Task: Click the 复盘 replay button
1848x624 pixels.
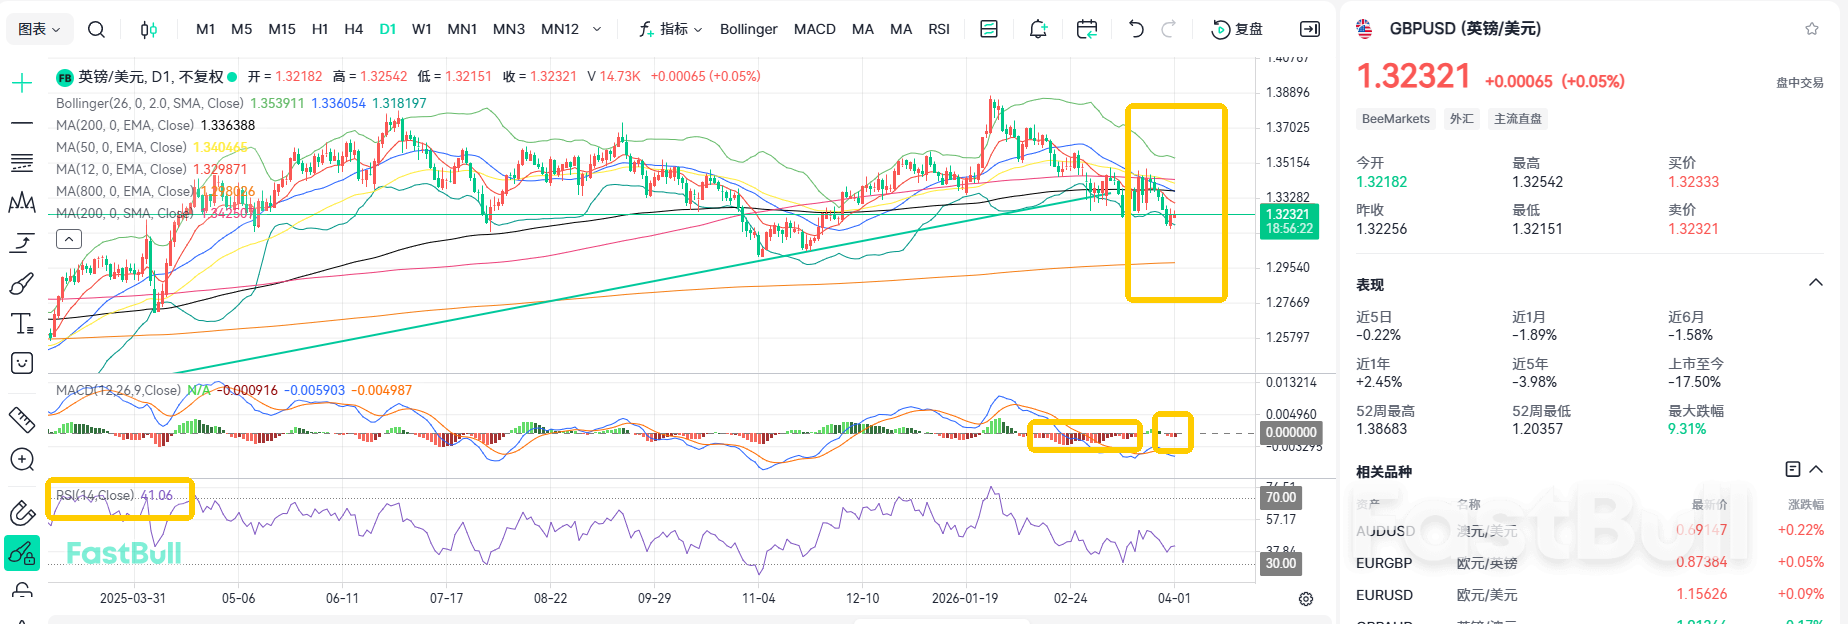Action: [x=1237, y=29]
